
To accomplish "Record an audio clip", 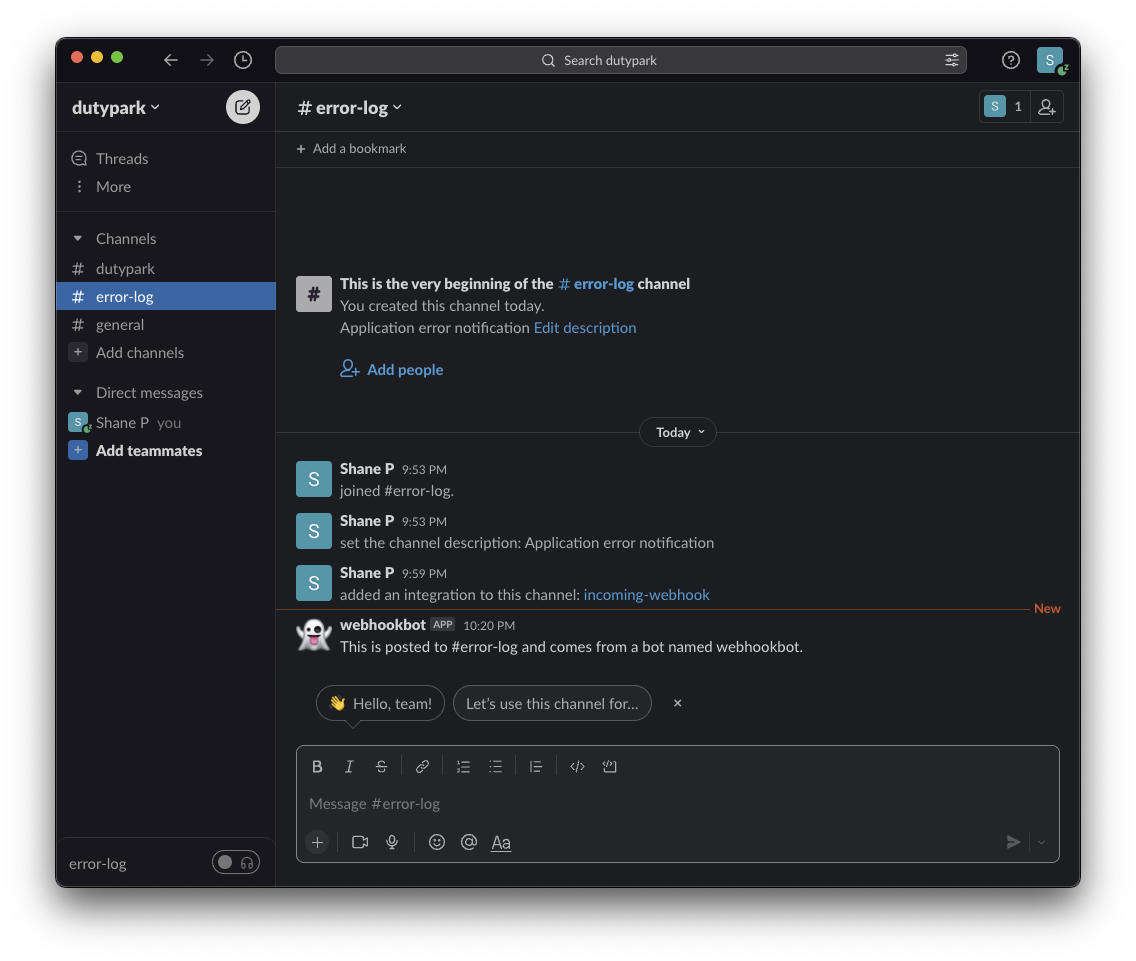I will pyautogui.click(x=392, y=842).
